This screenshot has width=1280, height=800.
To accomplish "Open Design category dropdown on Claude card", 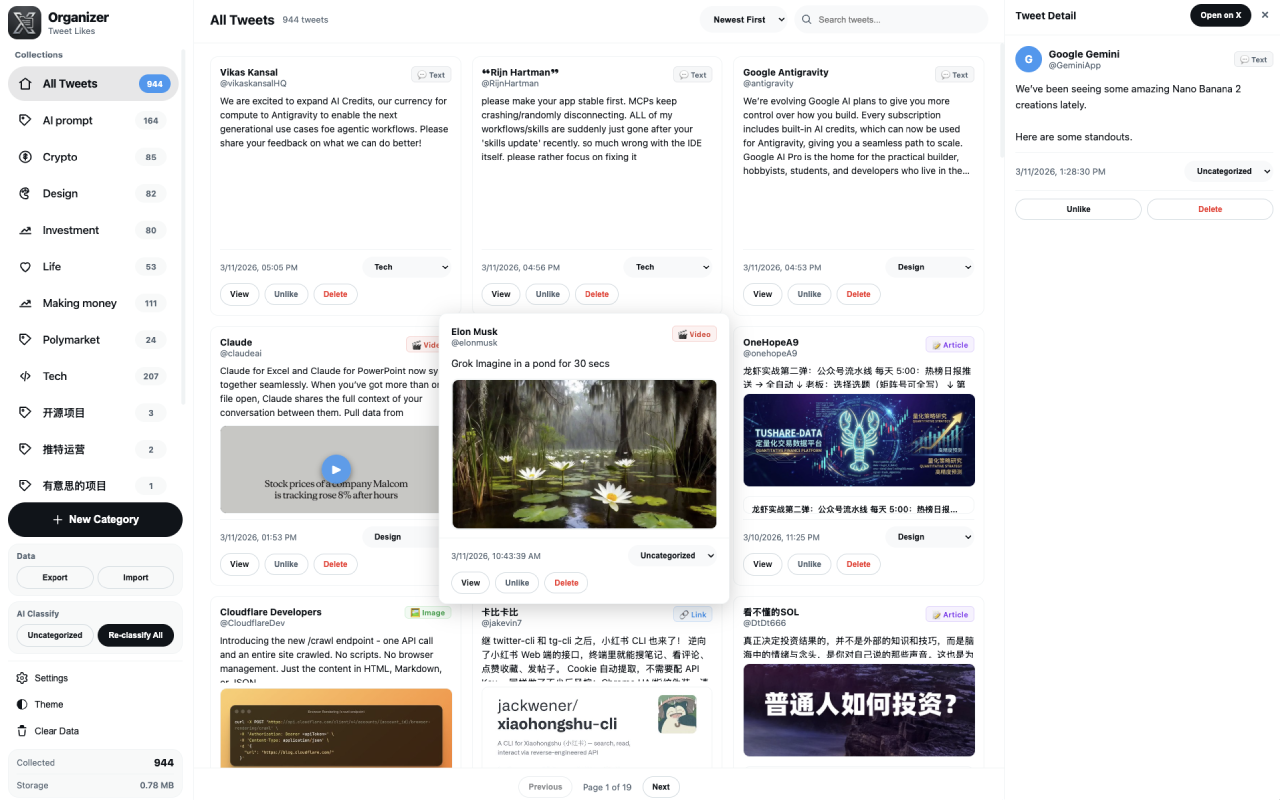I will [x=401, y=537].
